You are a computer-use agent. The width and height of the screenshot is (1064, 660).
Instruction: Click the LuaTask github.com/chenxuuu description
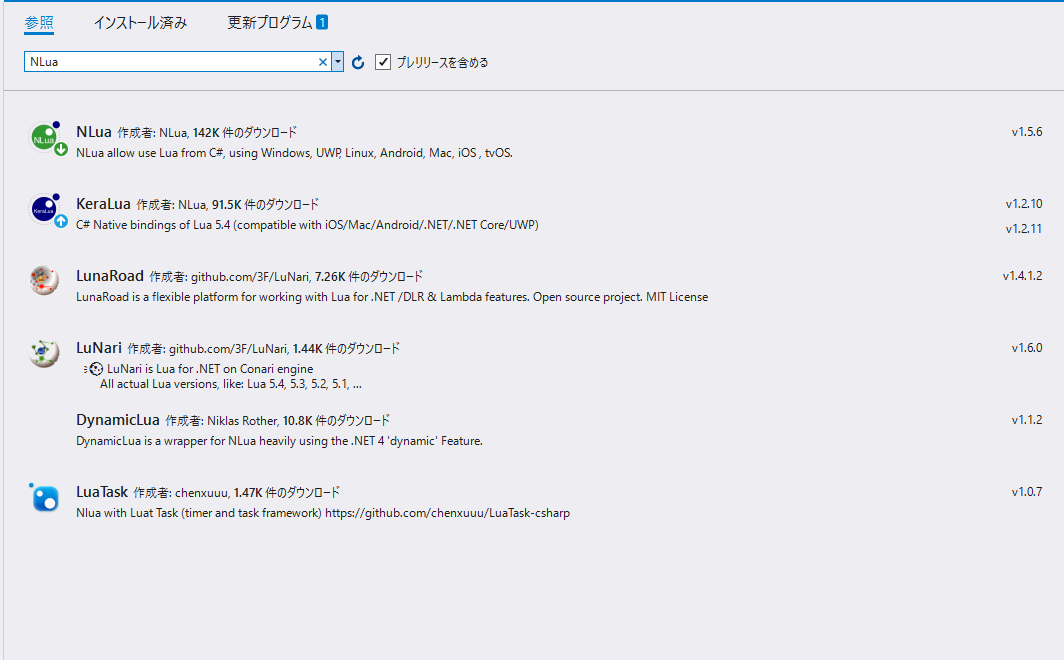pos(323,512)
